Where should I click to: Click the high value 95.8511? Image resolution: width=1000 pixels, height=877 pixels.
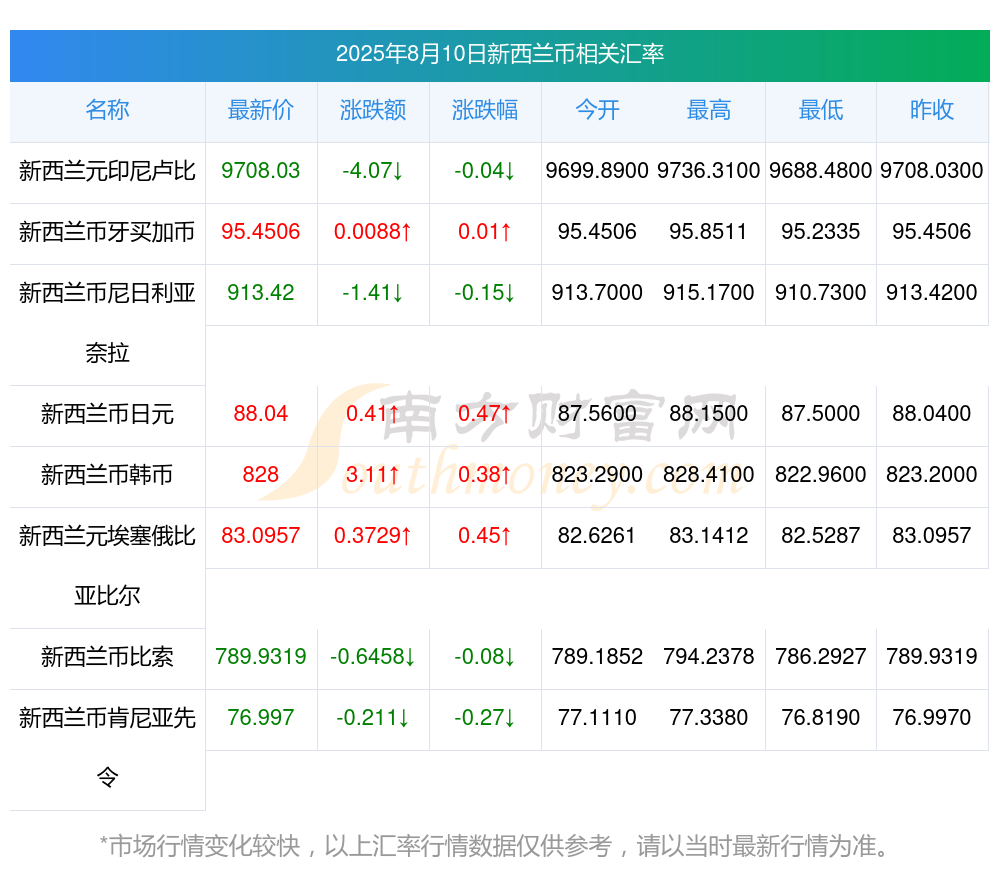(x=709, y=232)
